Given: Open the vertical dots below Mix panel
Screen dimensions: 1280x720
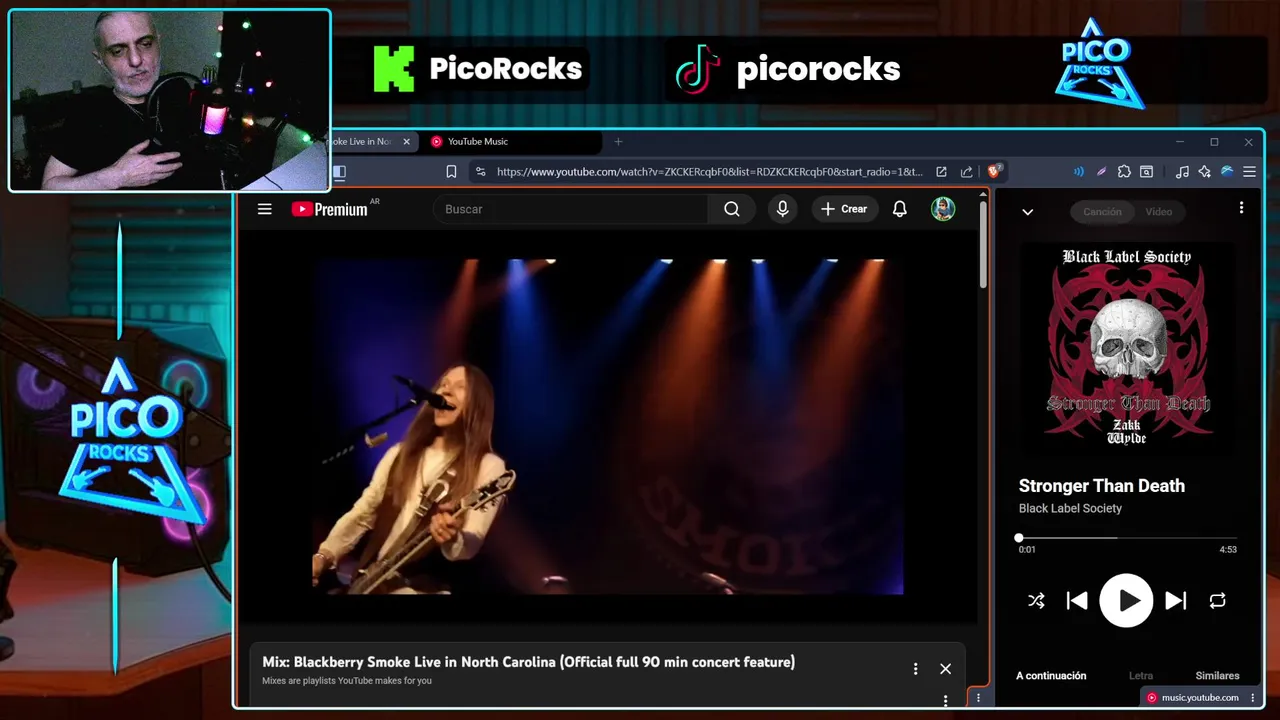Looking at the screenshot, I should (945, 701).
